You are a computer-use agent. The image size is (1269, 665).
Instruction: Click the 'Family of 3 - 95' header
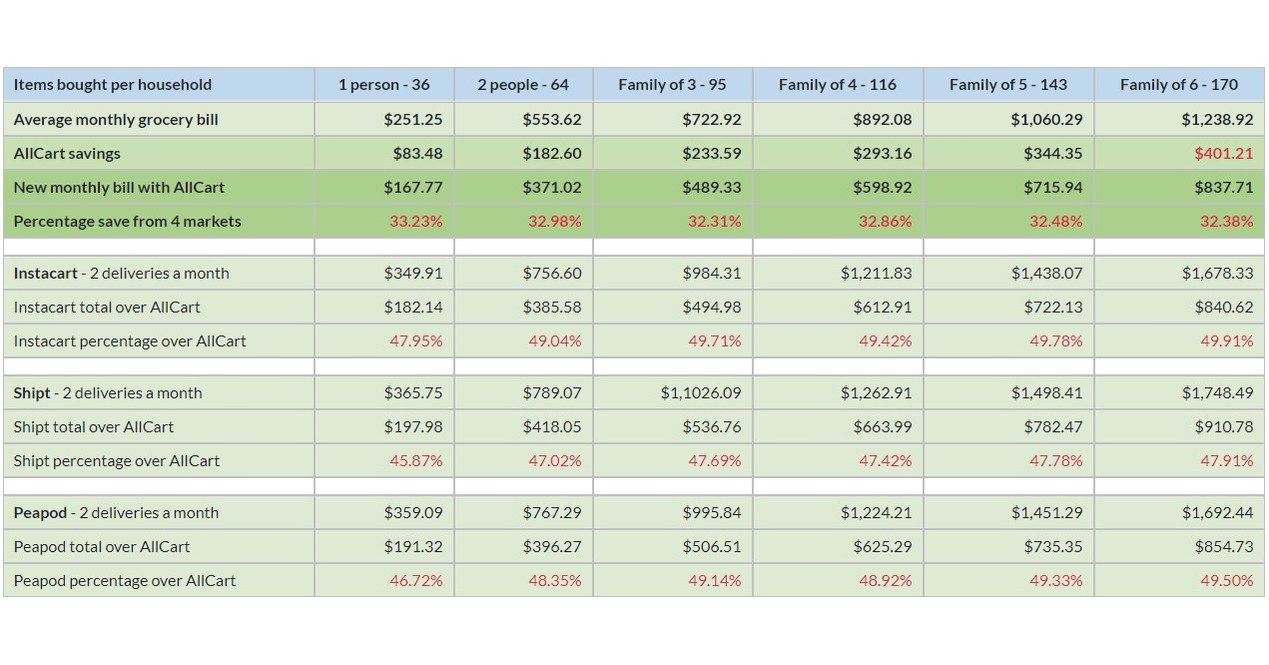pyautogui.click(x=673, y=85)
